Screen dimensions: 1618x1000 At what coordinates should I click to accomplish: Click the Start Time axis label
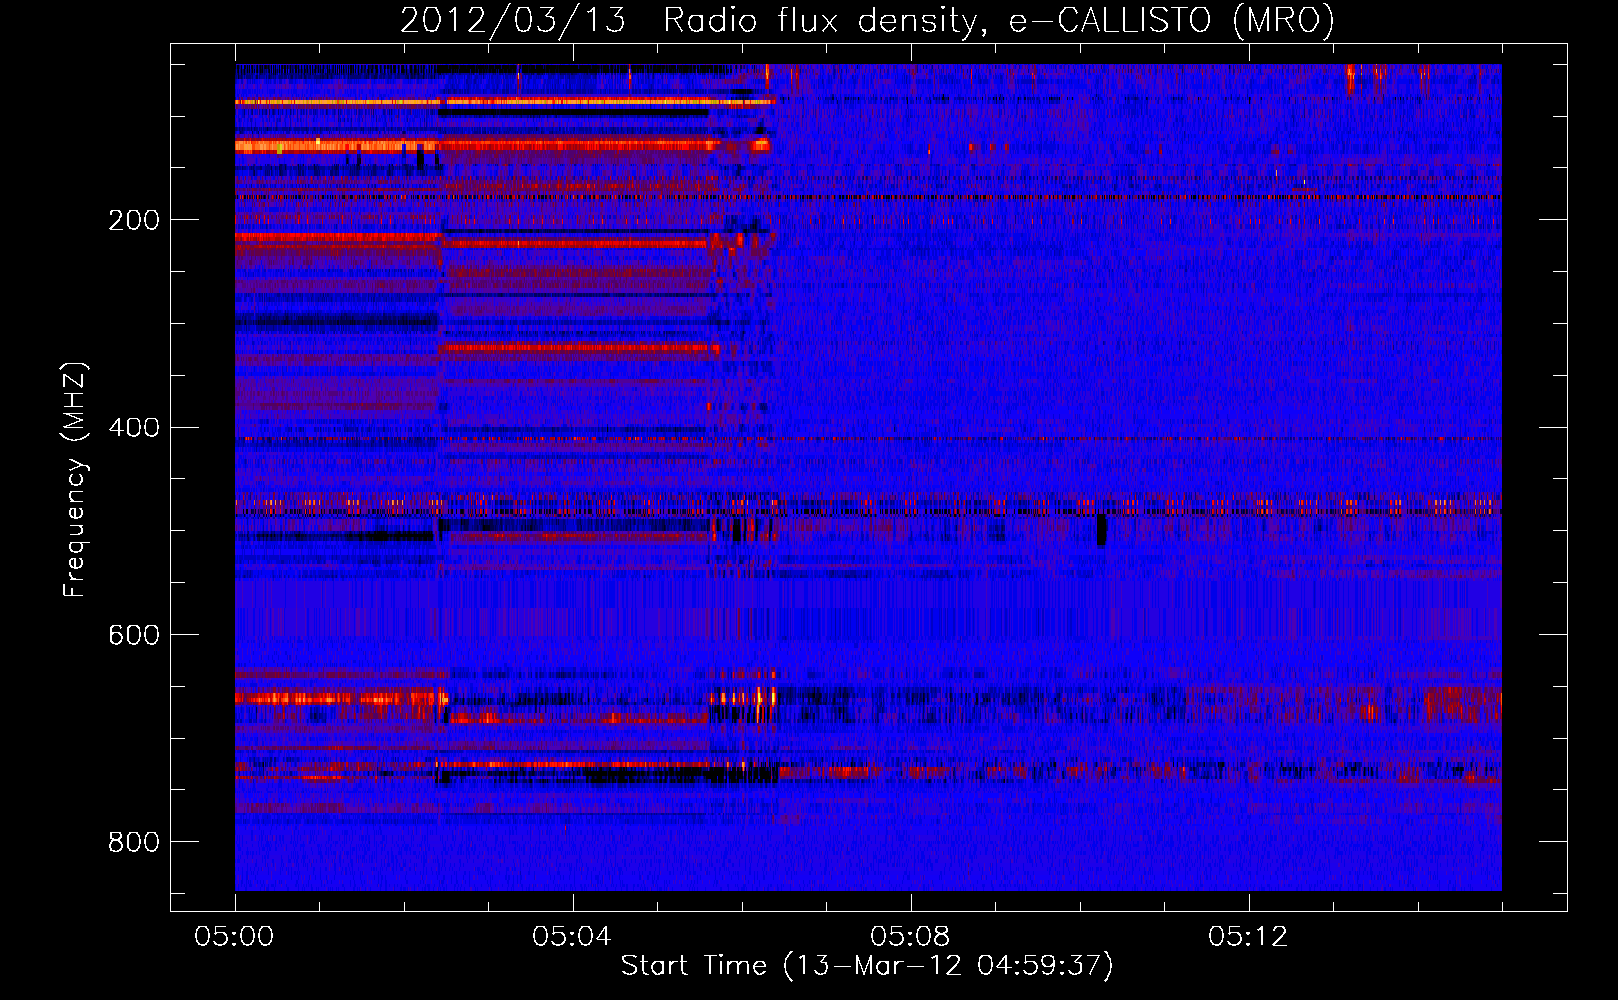(x=867, y=966)
